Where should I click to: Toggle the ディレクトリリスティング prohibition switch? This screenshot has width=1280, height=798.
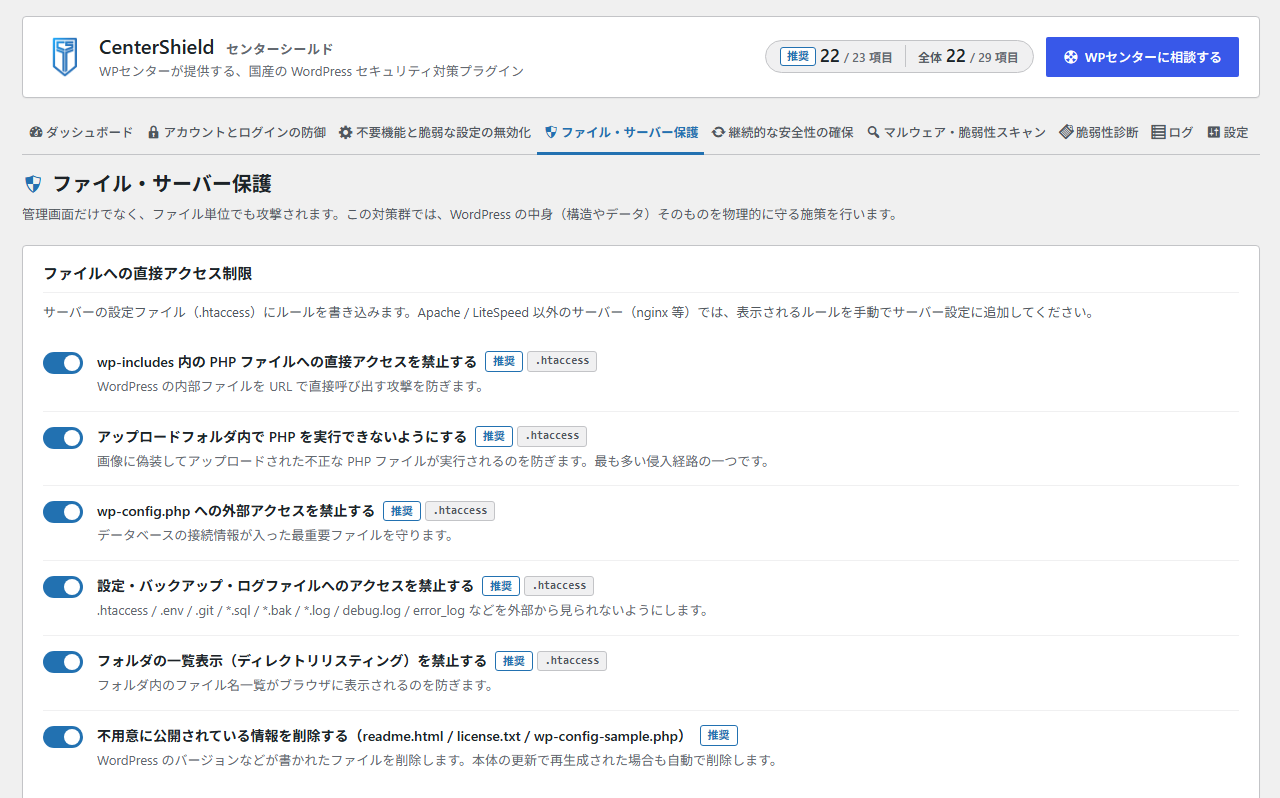point(63,662)
